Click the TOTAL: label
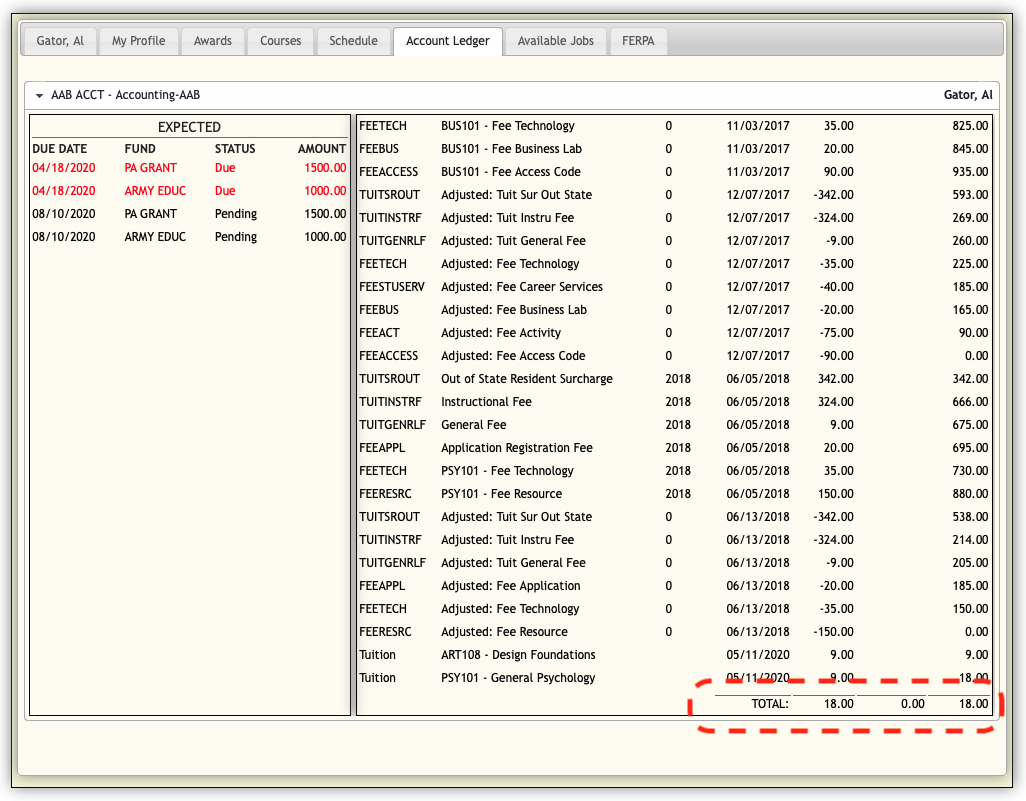 tap(770, 704)
